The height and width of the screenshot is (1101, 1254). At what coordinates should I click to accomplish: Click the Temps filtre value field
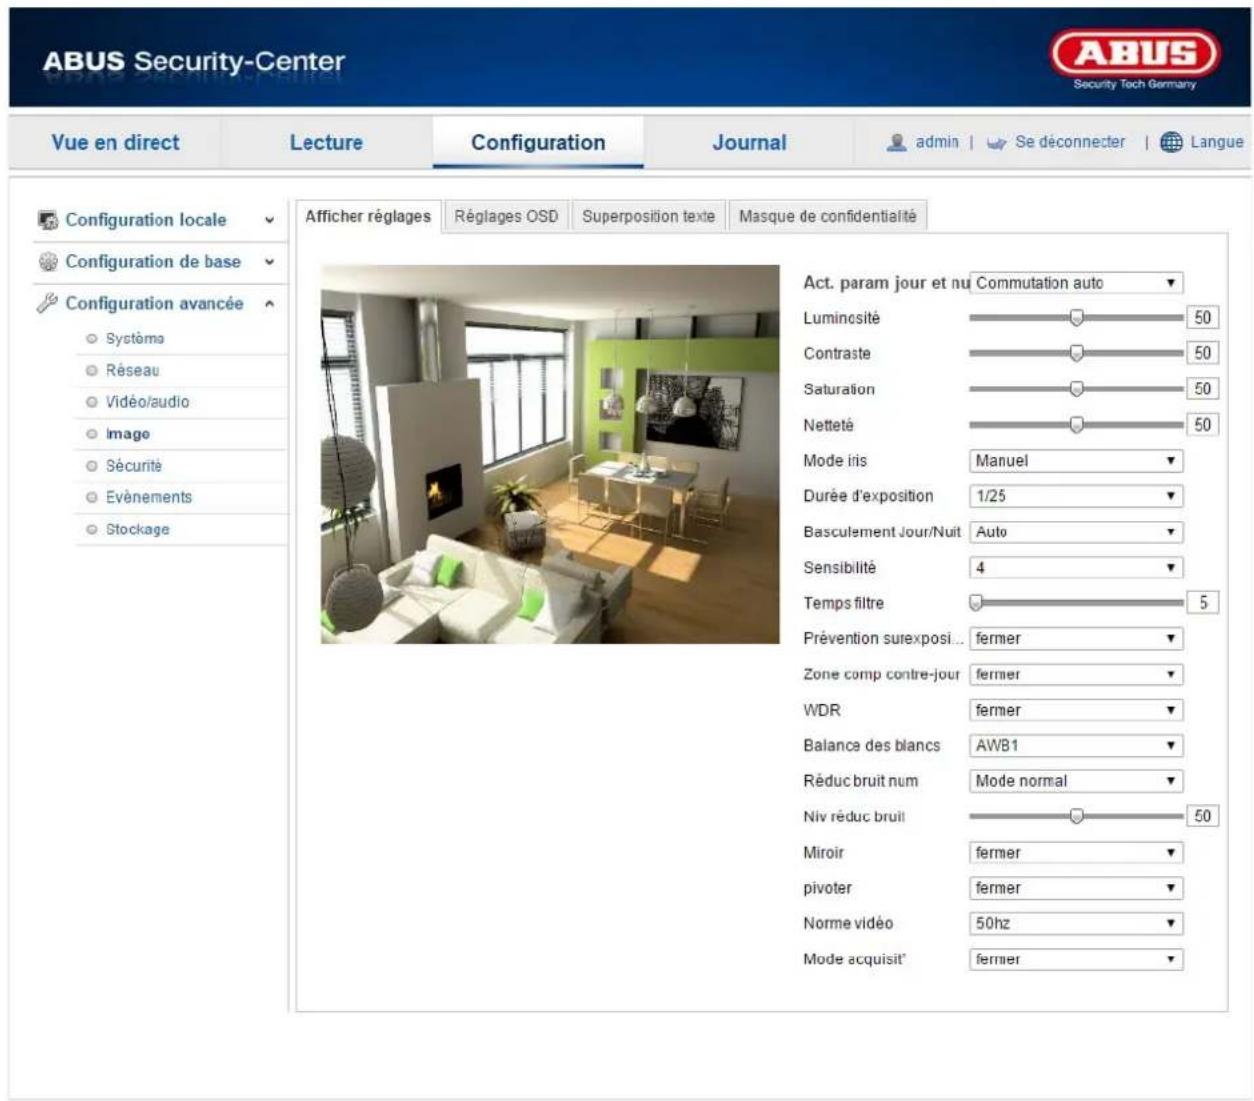coord(1203,603)
